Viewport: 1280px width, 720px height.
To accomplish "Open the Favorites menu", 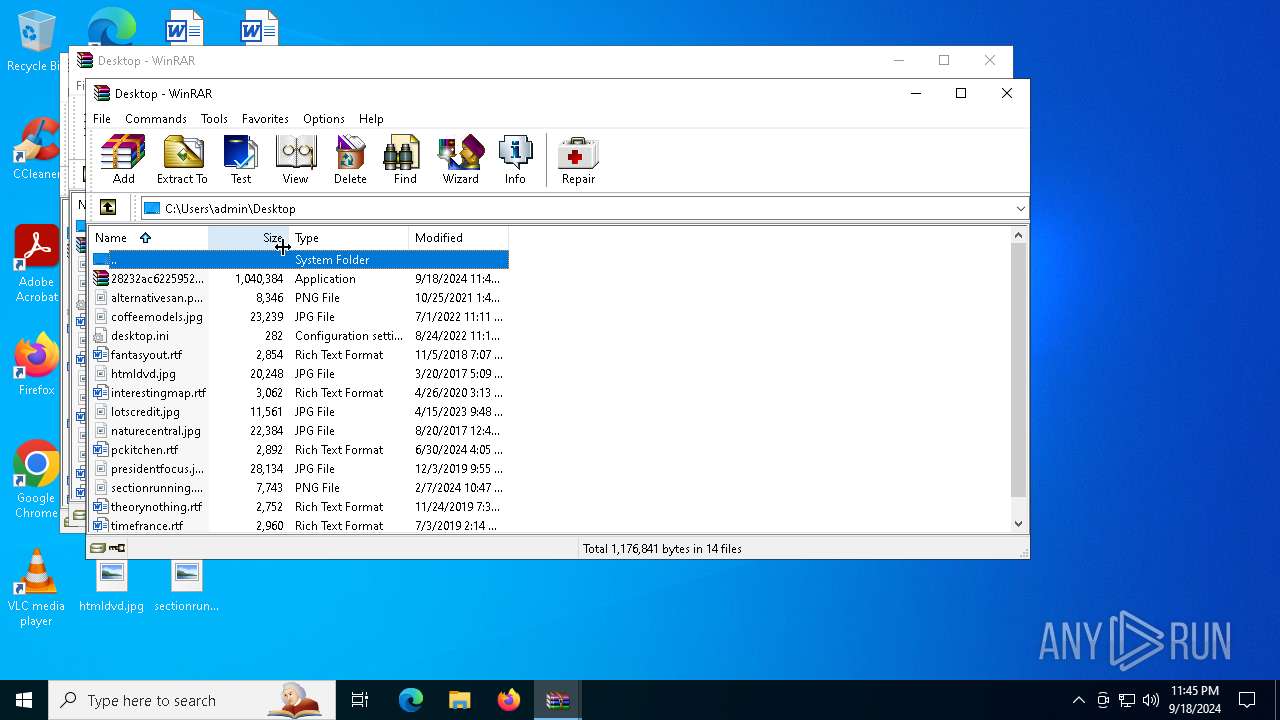I will (x=265, y=118).
